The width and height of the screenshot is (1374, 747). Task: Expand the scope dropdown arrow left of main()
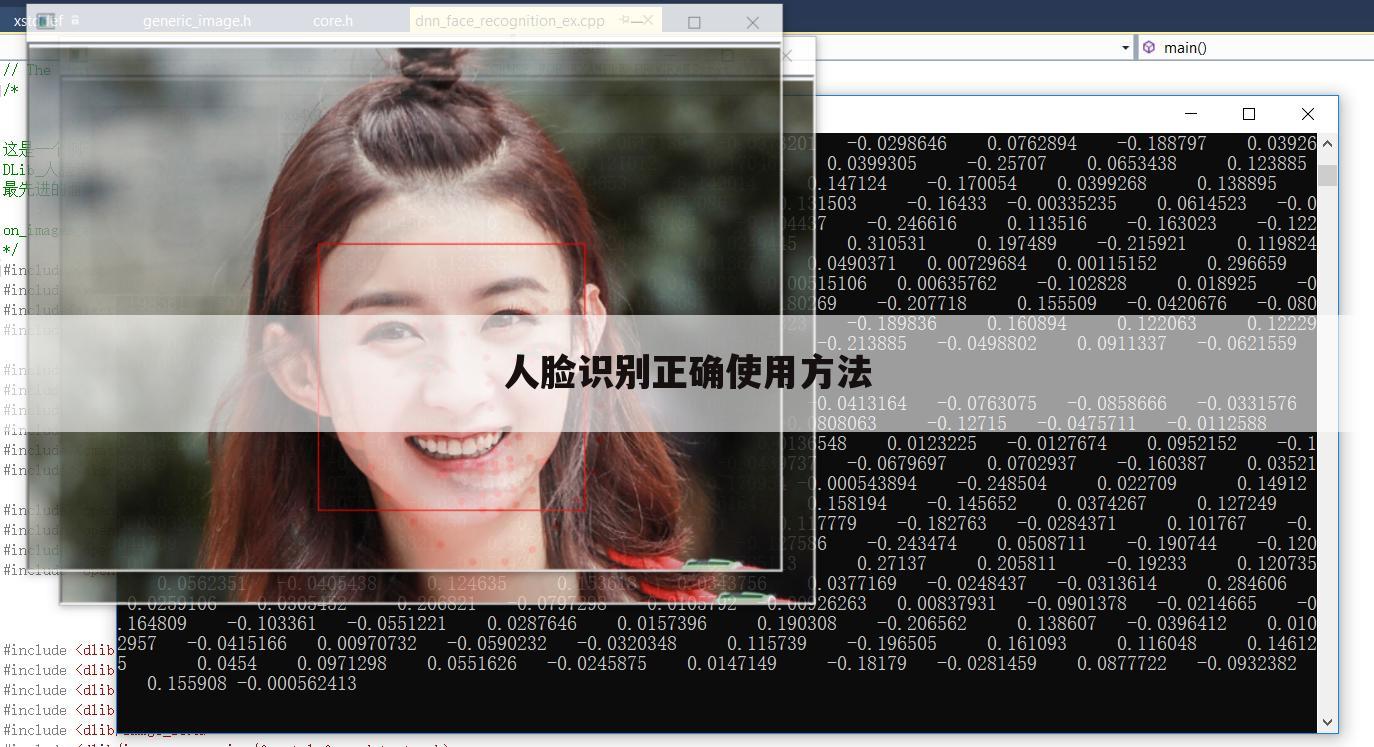[x=1125, y=47]
